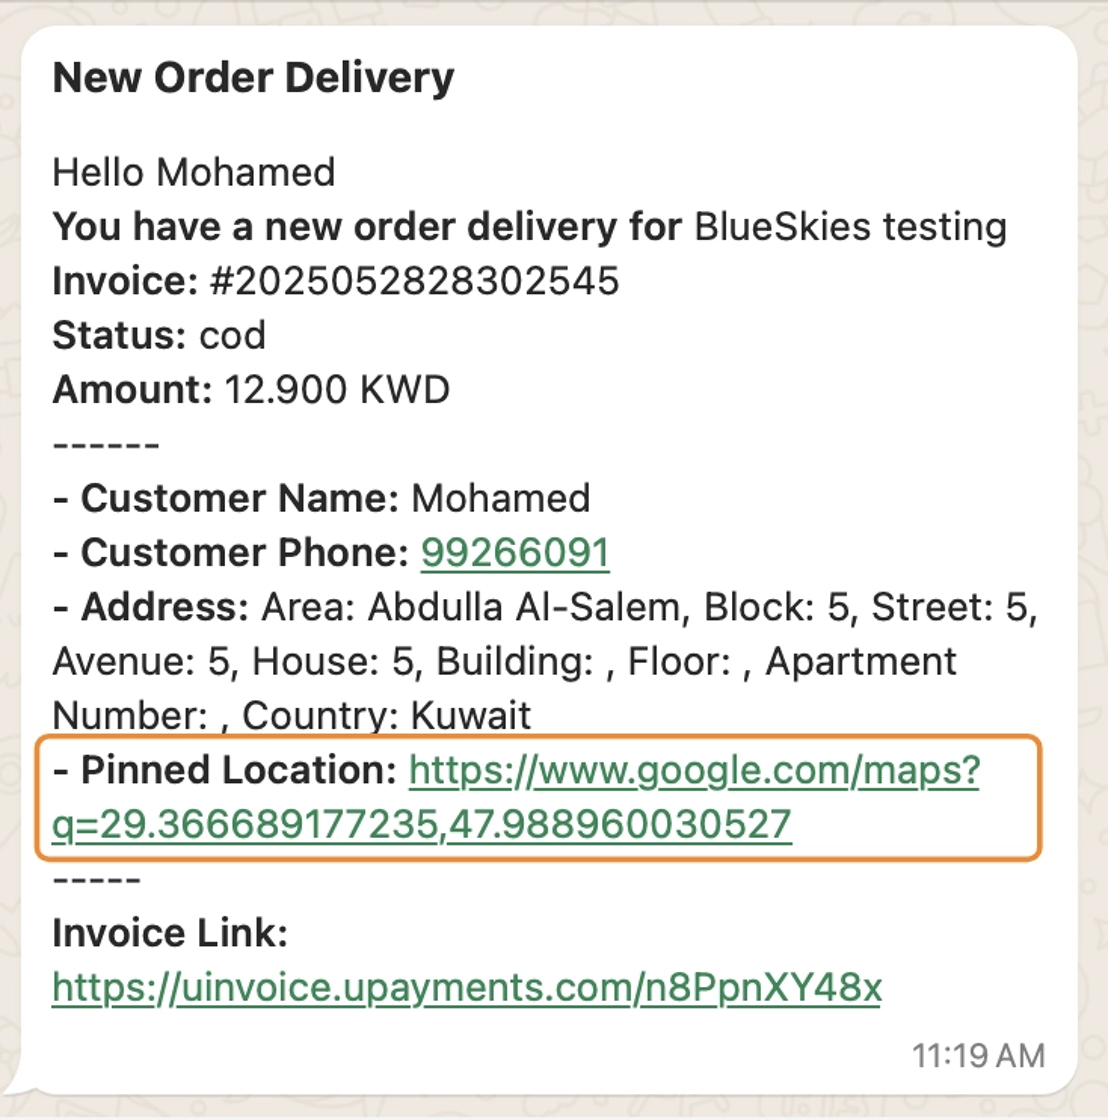Click the invoice number #2025052828302545
This screenshot has width=1108, height=1120.
point(414,281)
